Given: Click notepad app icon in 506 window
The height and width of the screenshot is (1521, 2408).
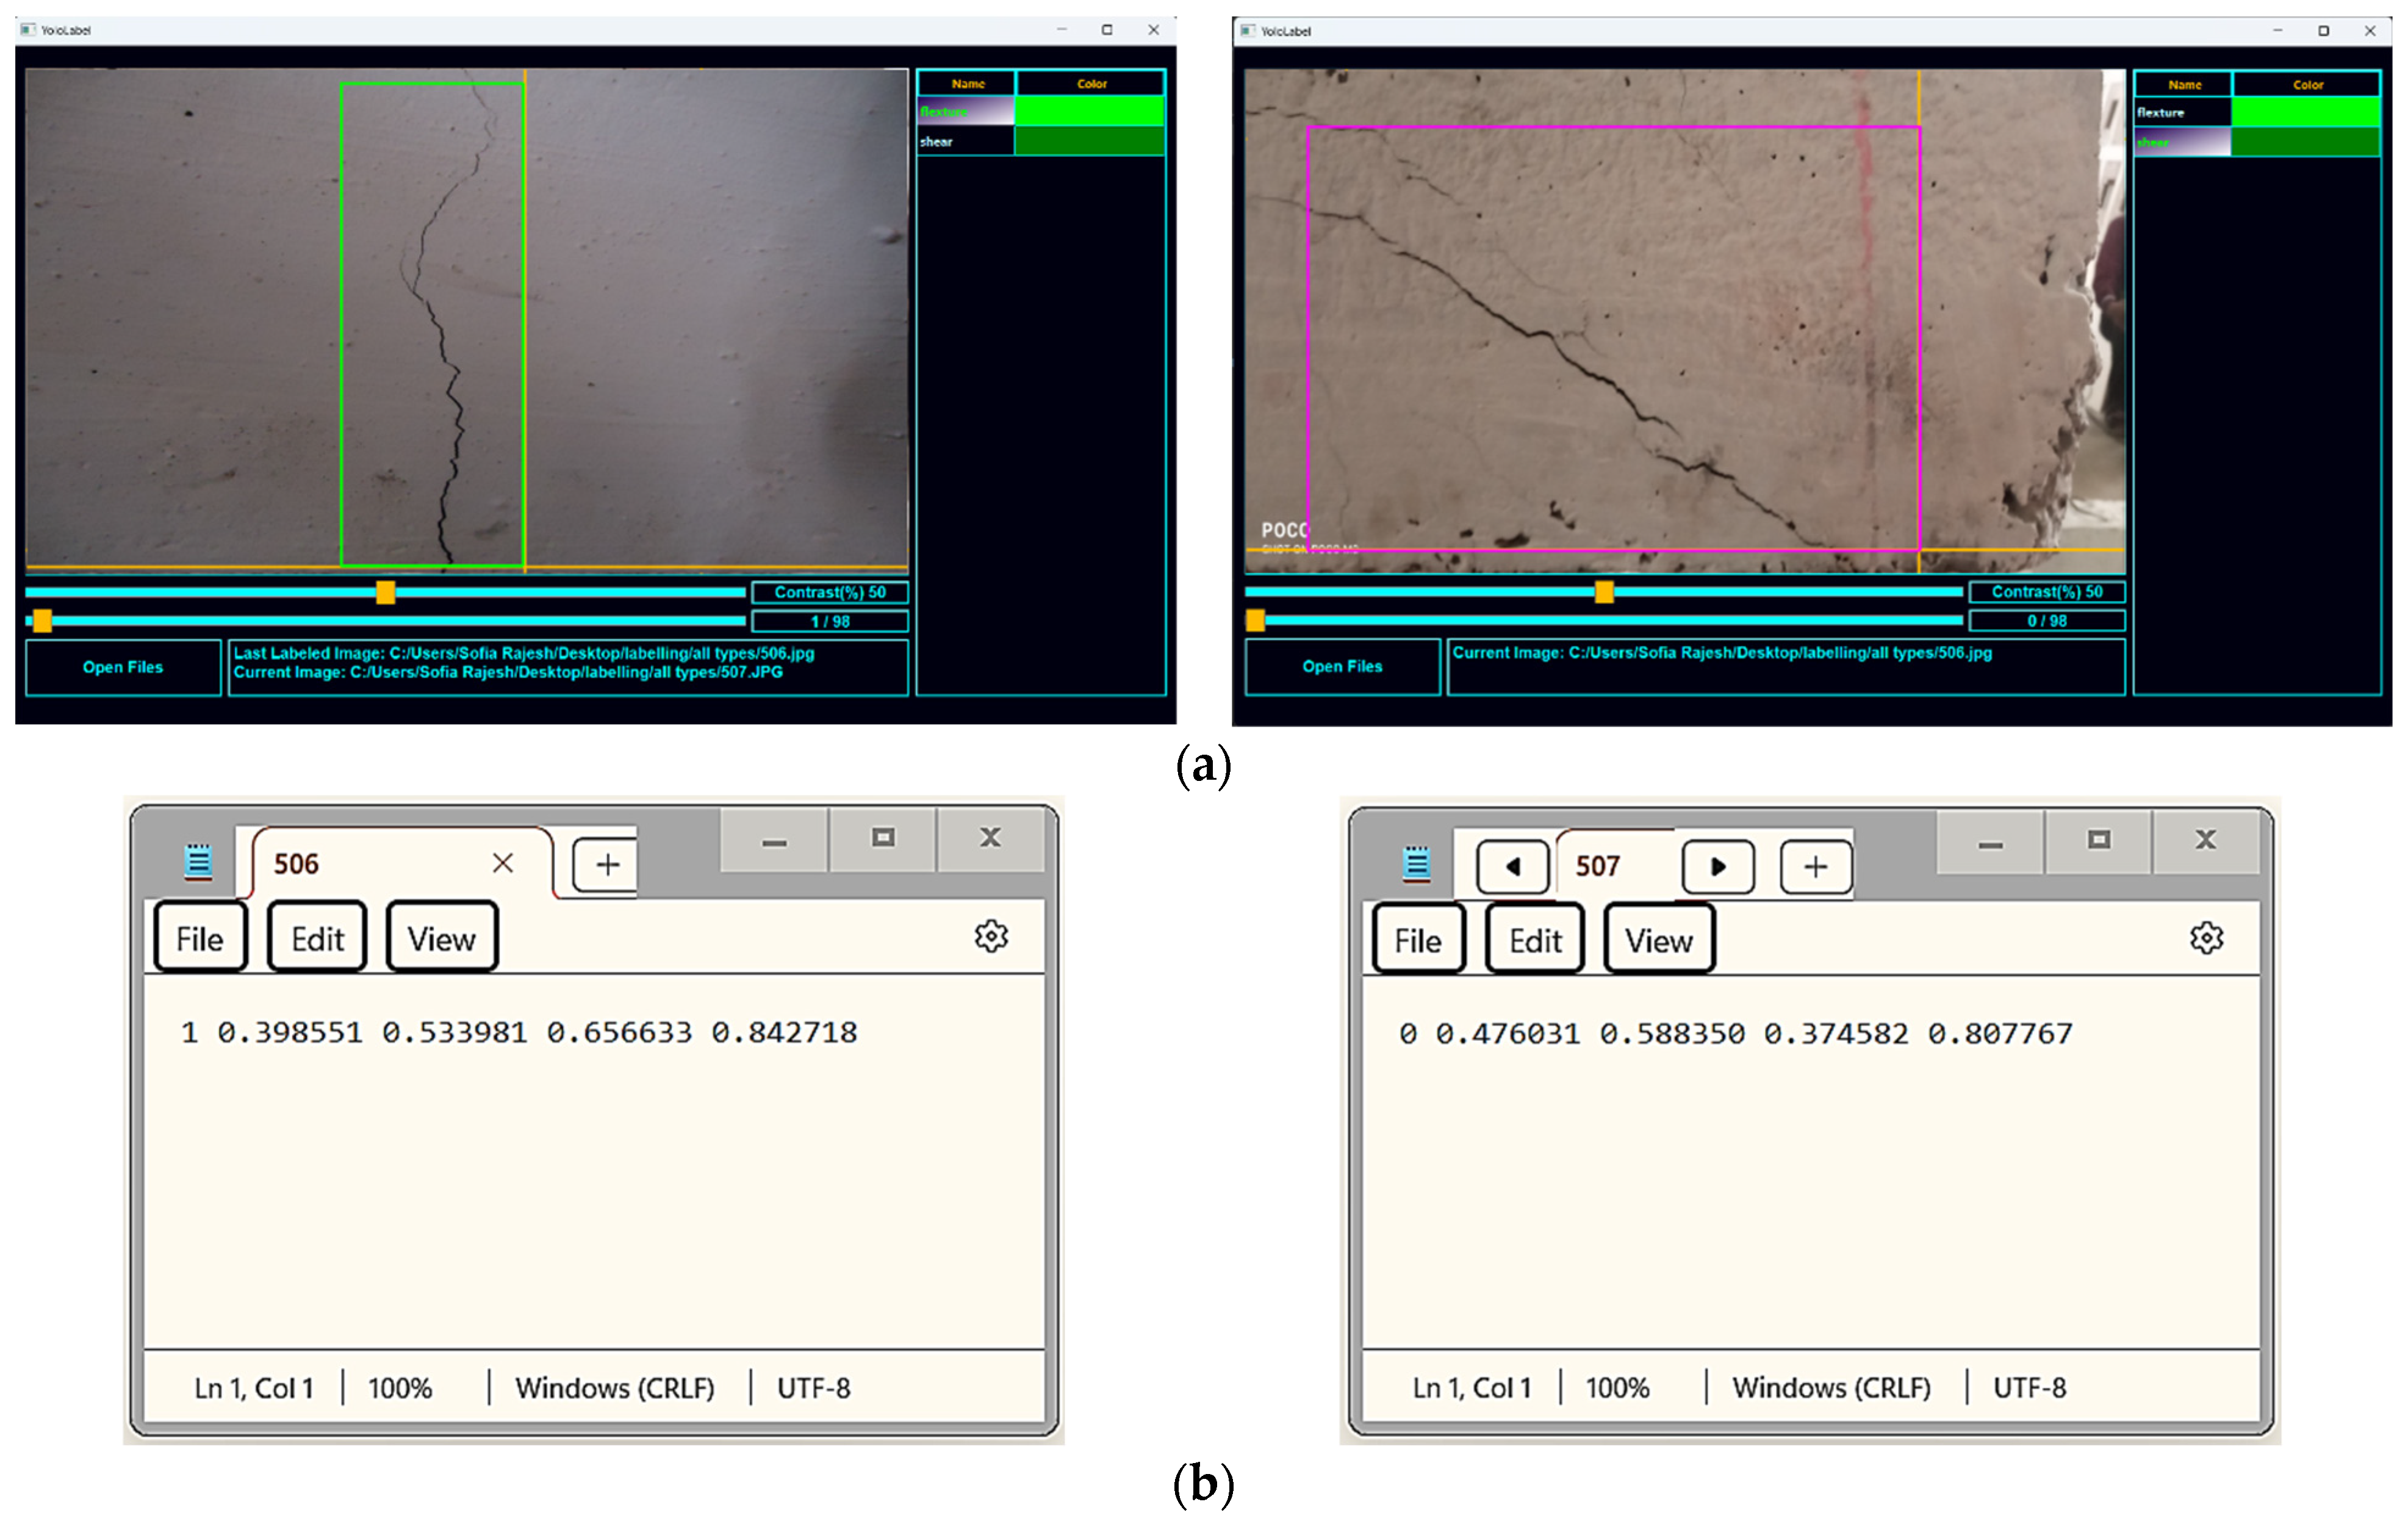Looking at the screenshot, I should coord(198,862).
